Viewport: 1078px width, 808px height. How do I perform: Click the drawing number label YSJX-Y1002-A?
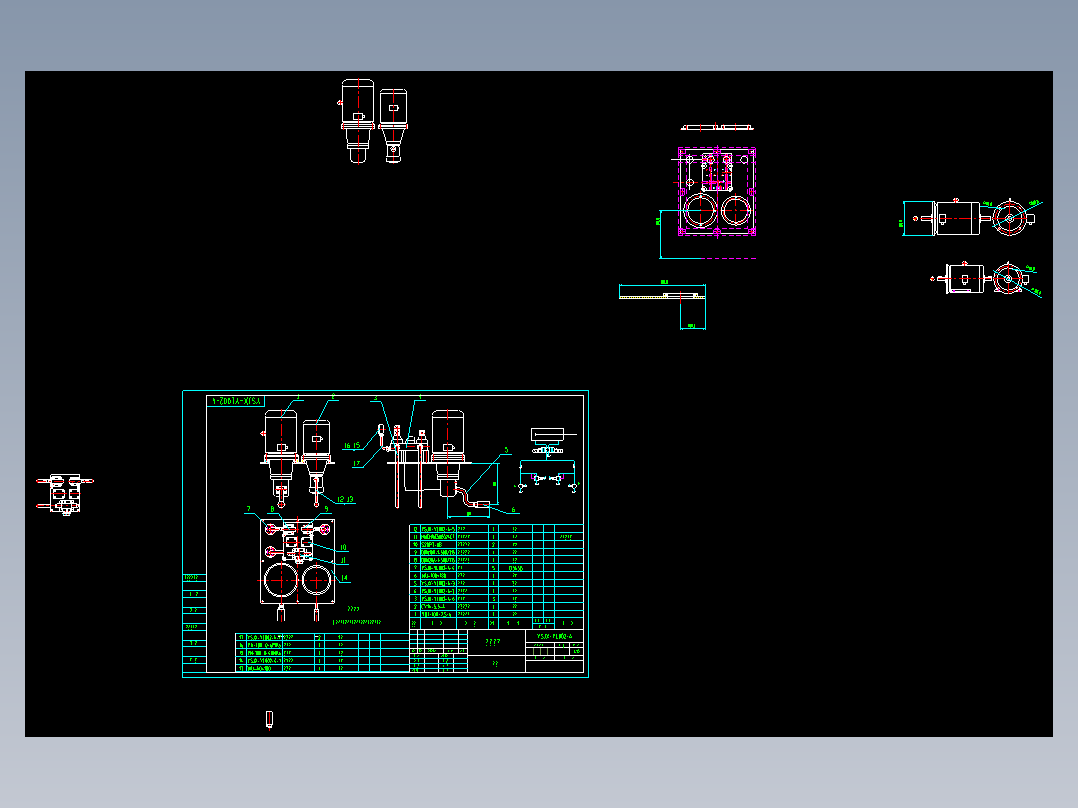point(236,400)
